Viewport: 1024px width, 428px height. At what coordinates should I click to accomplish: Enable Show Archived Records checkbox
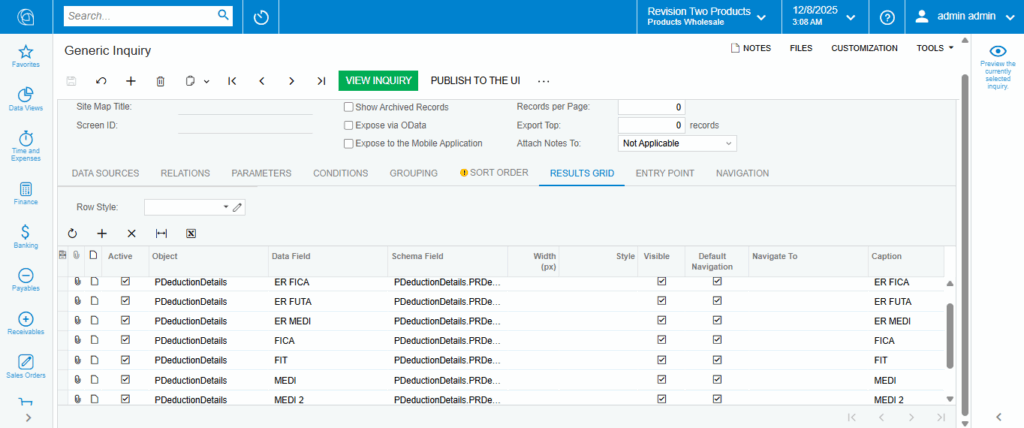coord(348,107)
